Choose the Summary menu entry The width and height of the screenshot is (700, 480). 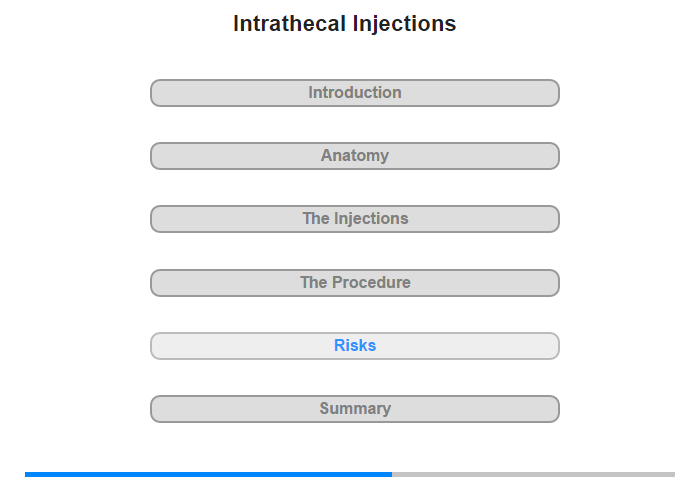click(x=355, y=409)
